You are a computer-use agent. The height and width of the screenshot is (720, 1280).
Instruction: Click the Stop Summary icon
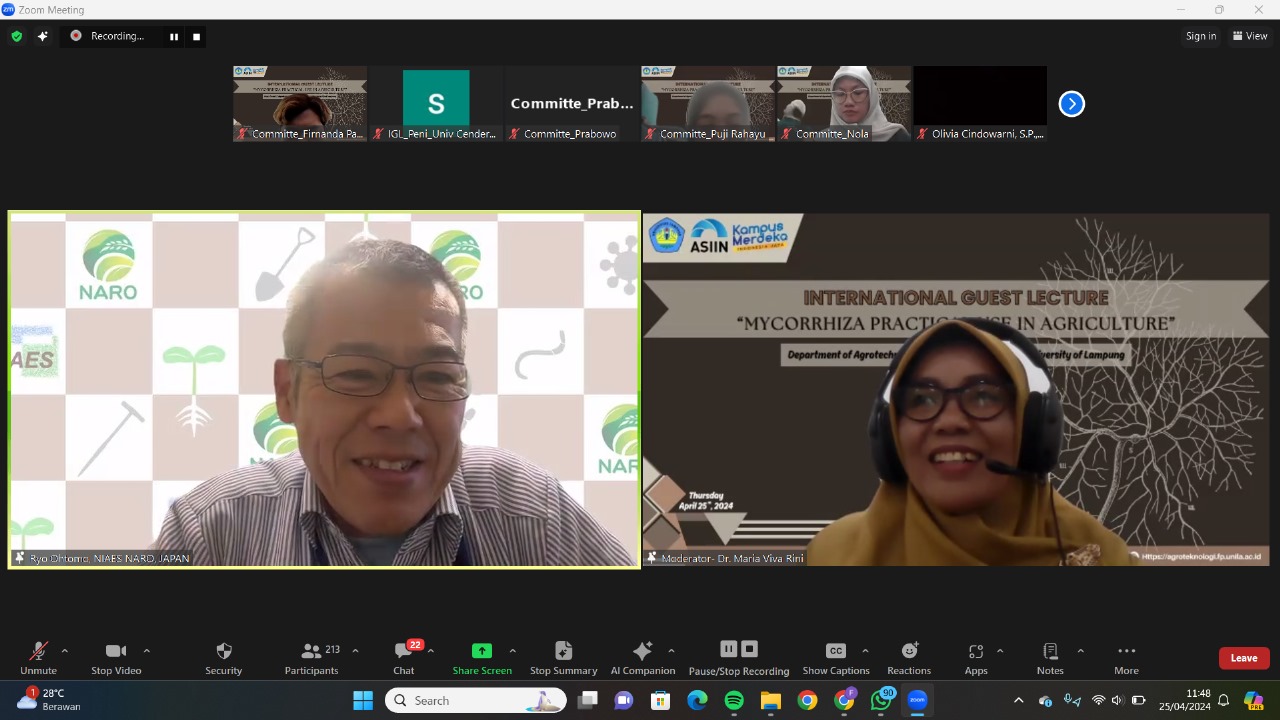click(563, 652)
